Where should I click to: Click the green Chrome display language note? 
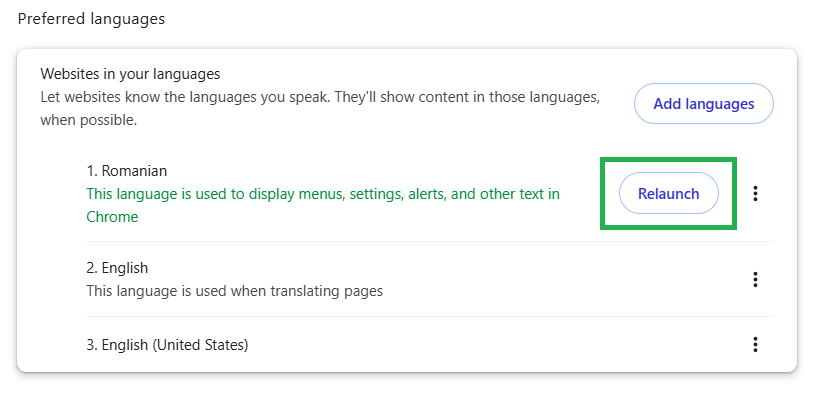click(x=323, y=205)
